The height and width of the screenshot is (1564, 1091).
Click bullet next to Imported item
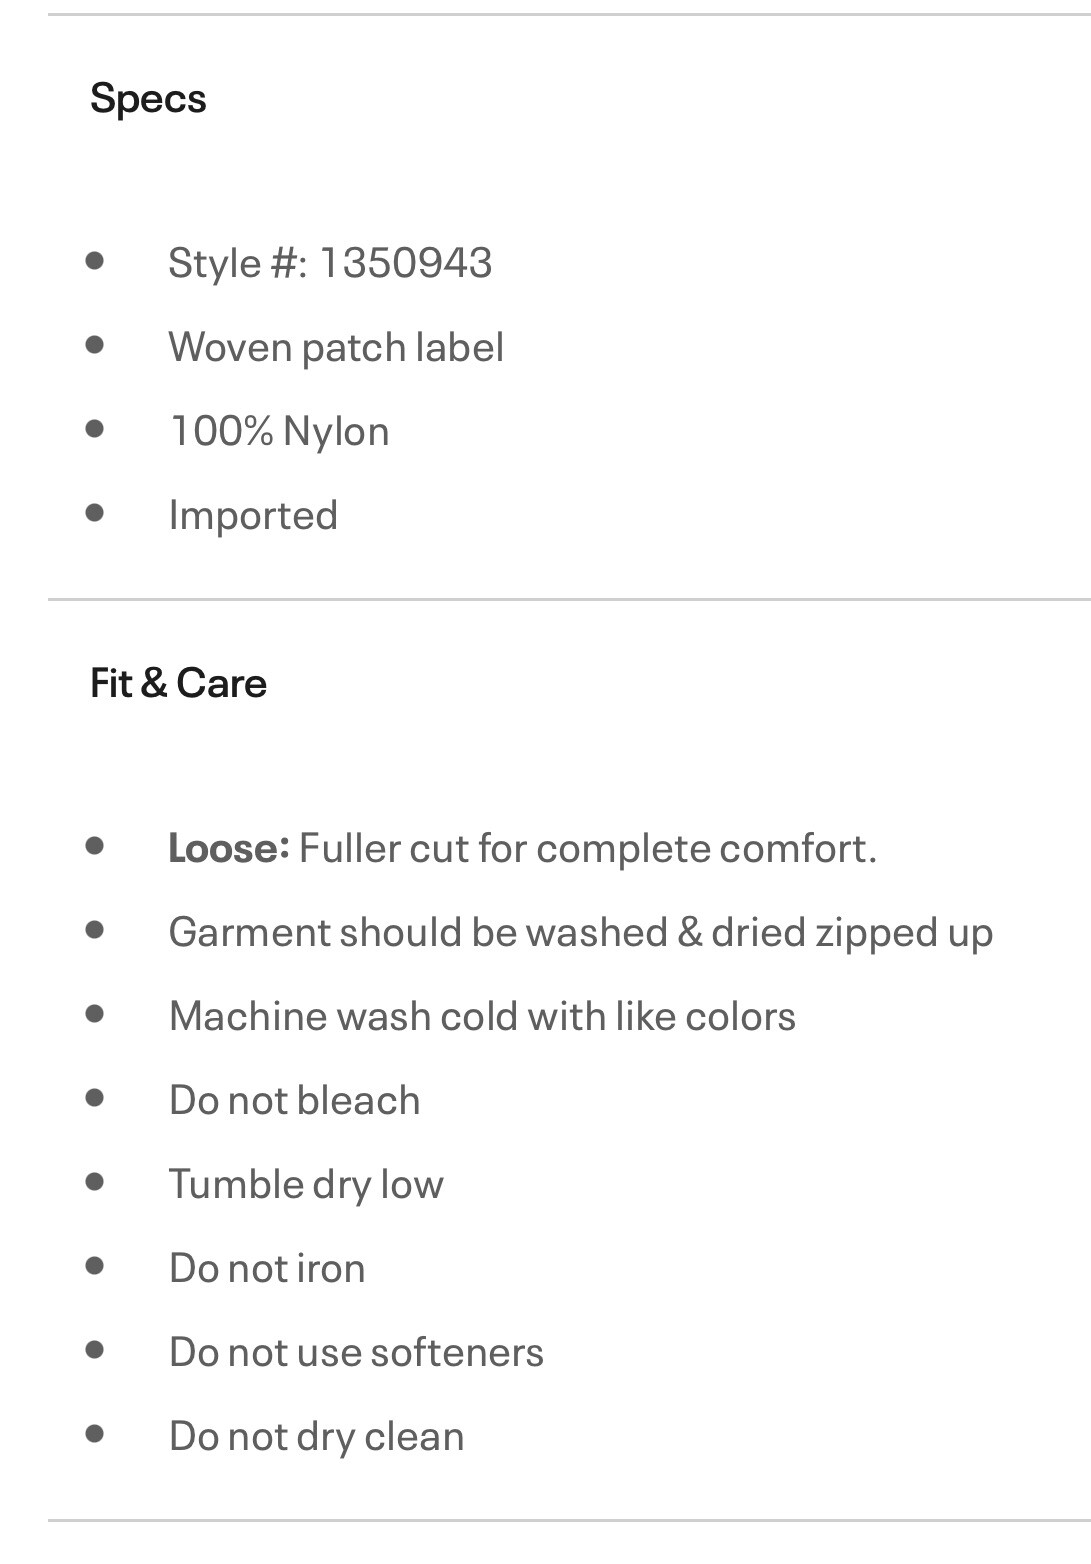95,513
